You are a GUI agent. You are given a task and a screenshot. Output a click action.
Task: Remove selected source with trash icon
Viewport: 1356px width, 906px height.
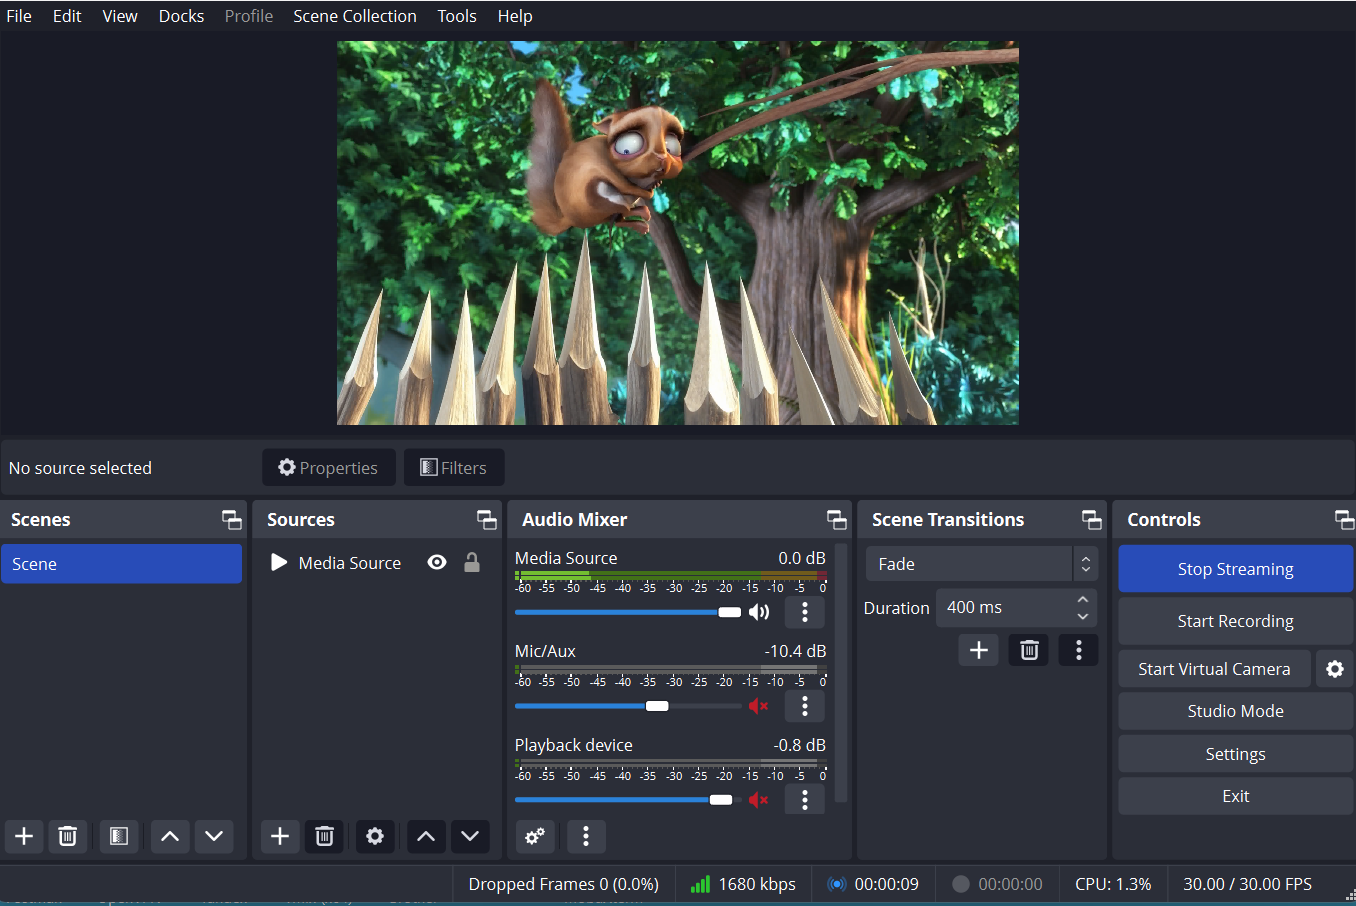[x=324, y=836]
